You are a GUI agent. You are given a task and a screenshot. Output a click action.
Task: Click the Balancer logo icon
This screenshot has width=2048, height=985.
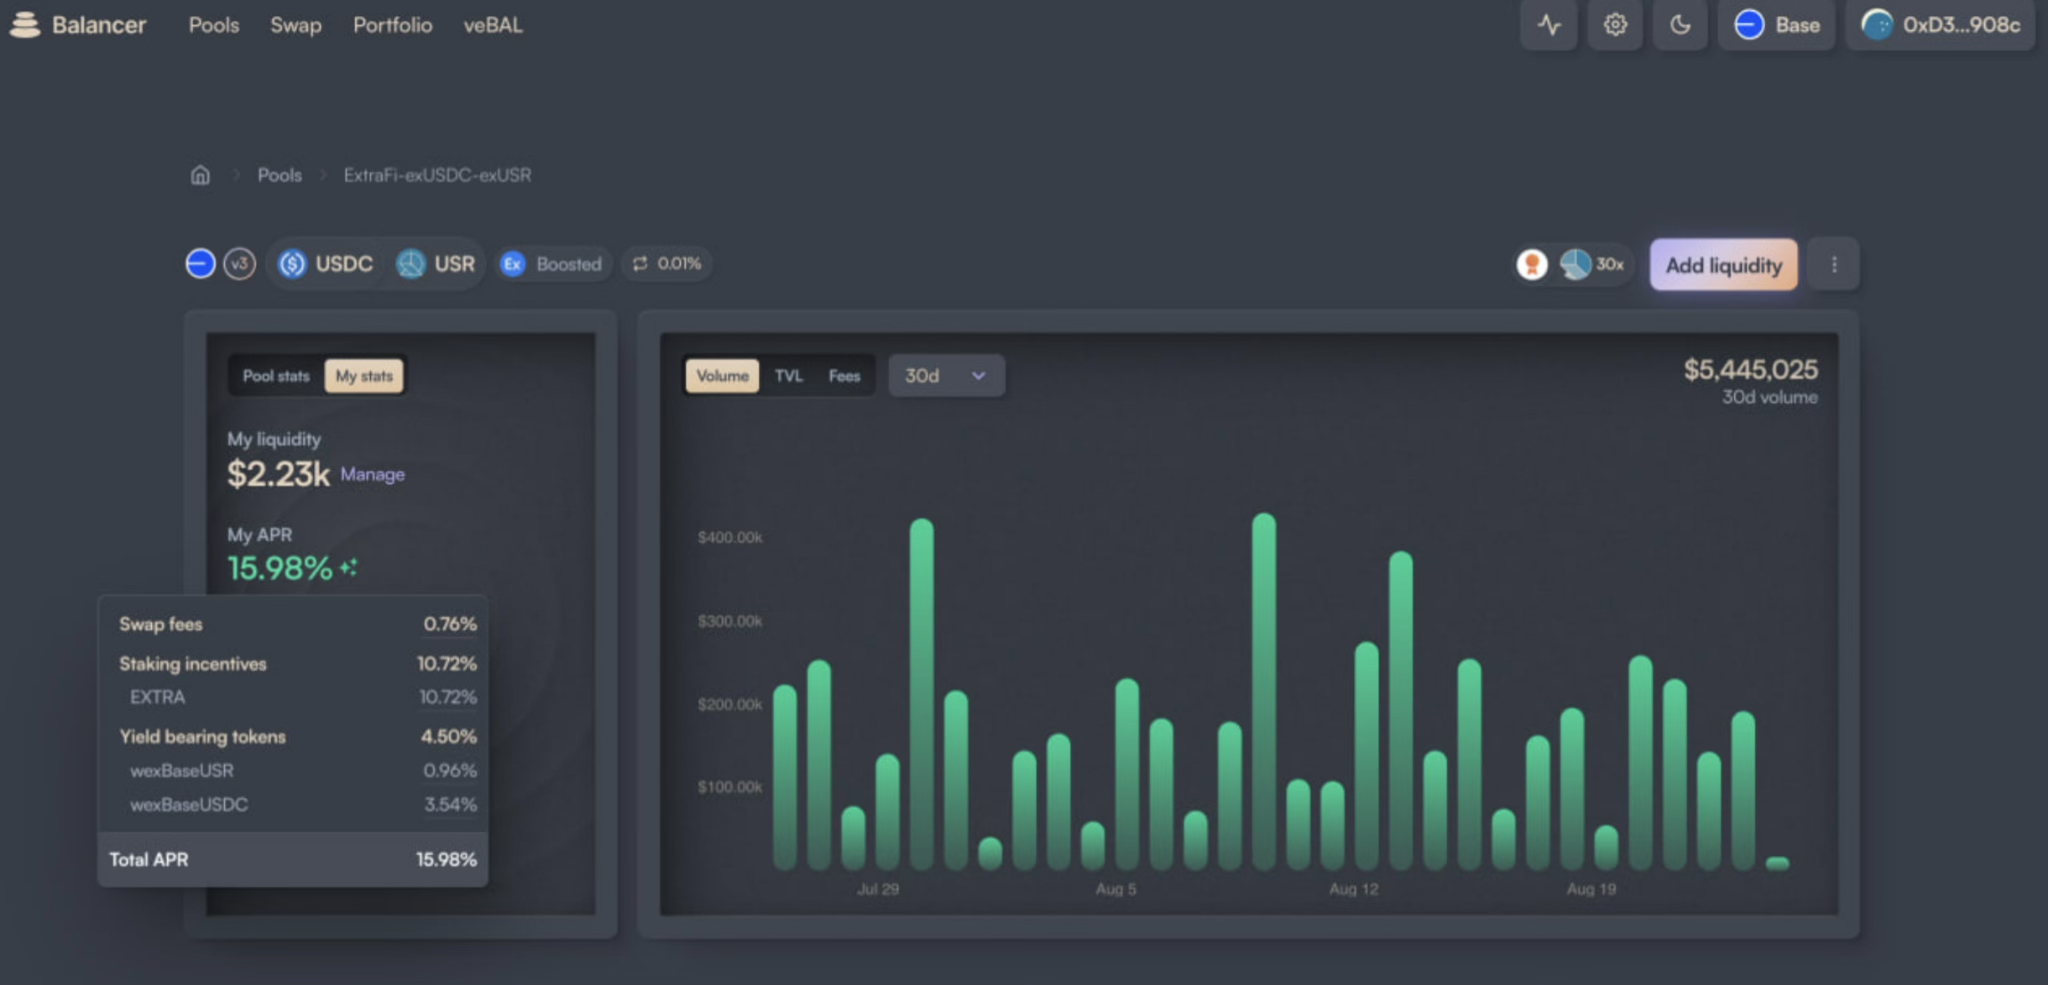point(25,25)
